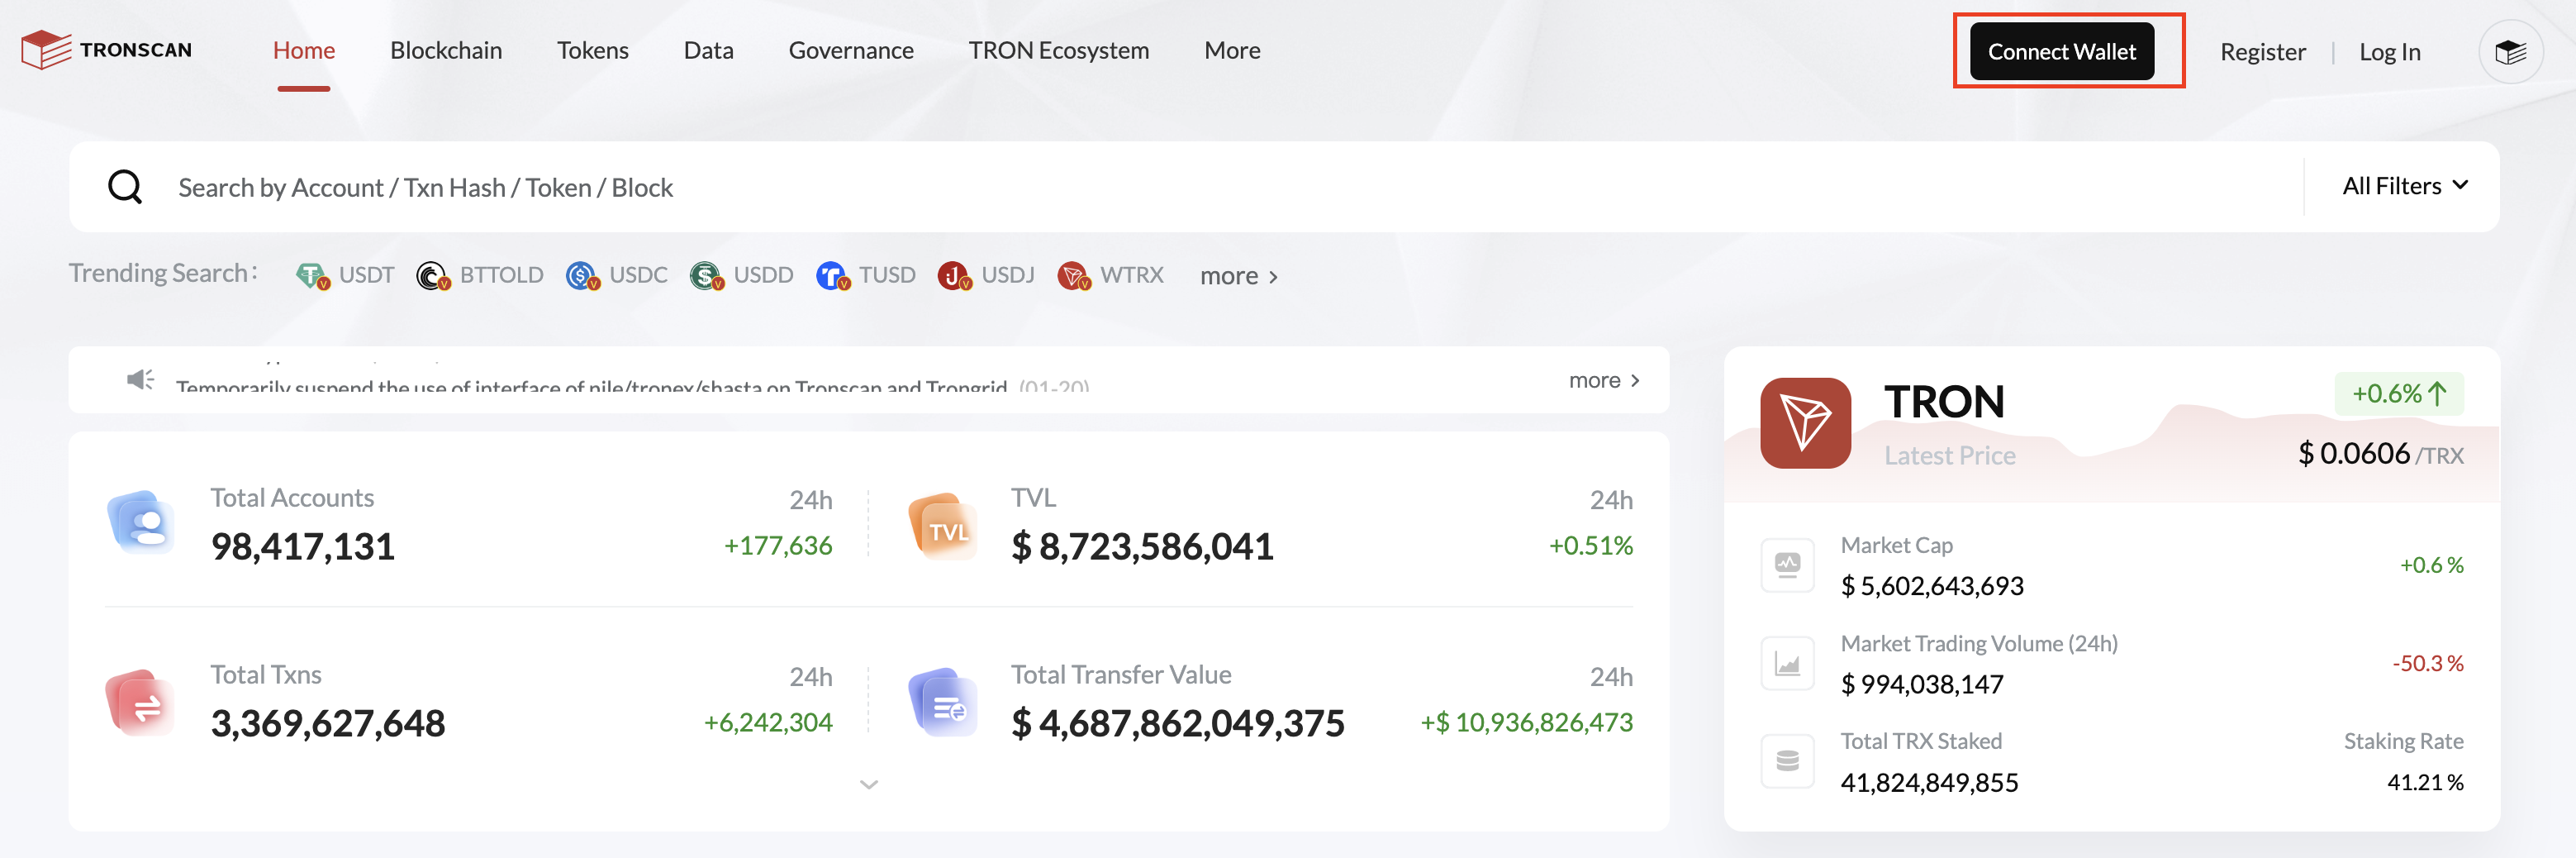This screenshot has width=2576, height=858.
Task: Click the Trending Search label
Action: click(163, 273)
